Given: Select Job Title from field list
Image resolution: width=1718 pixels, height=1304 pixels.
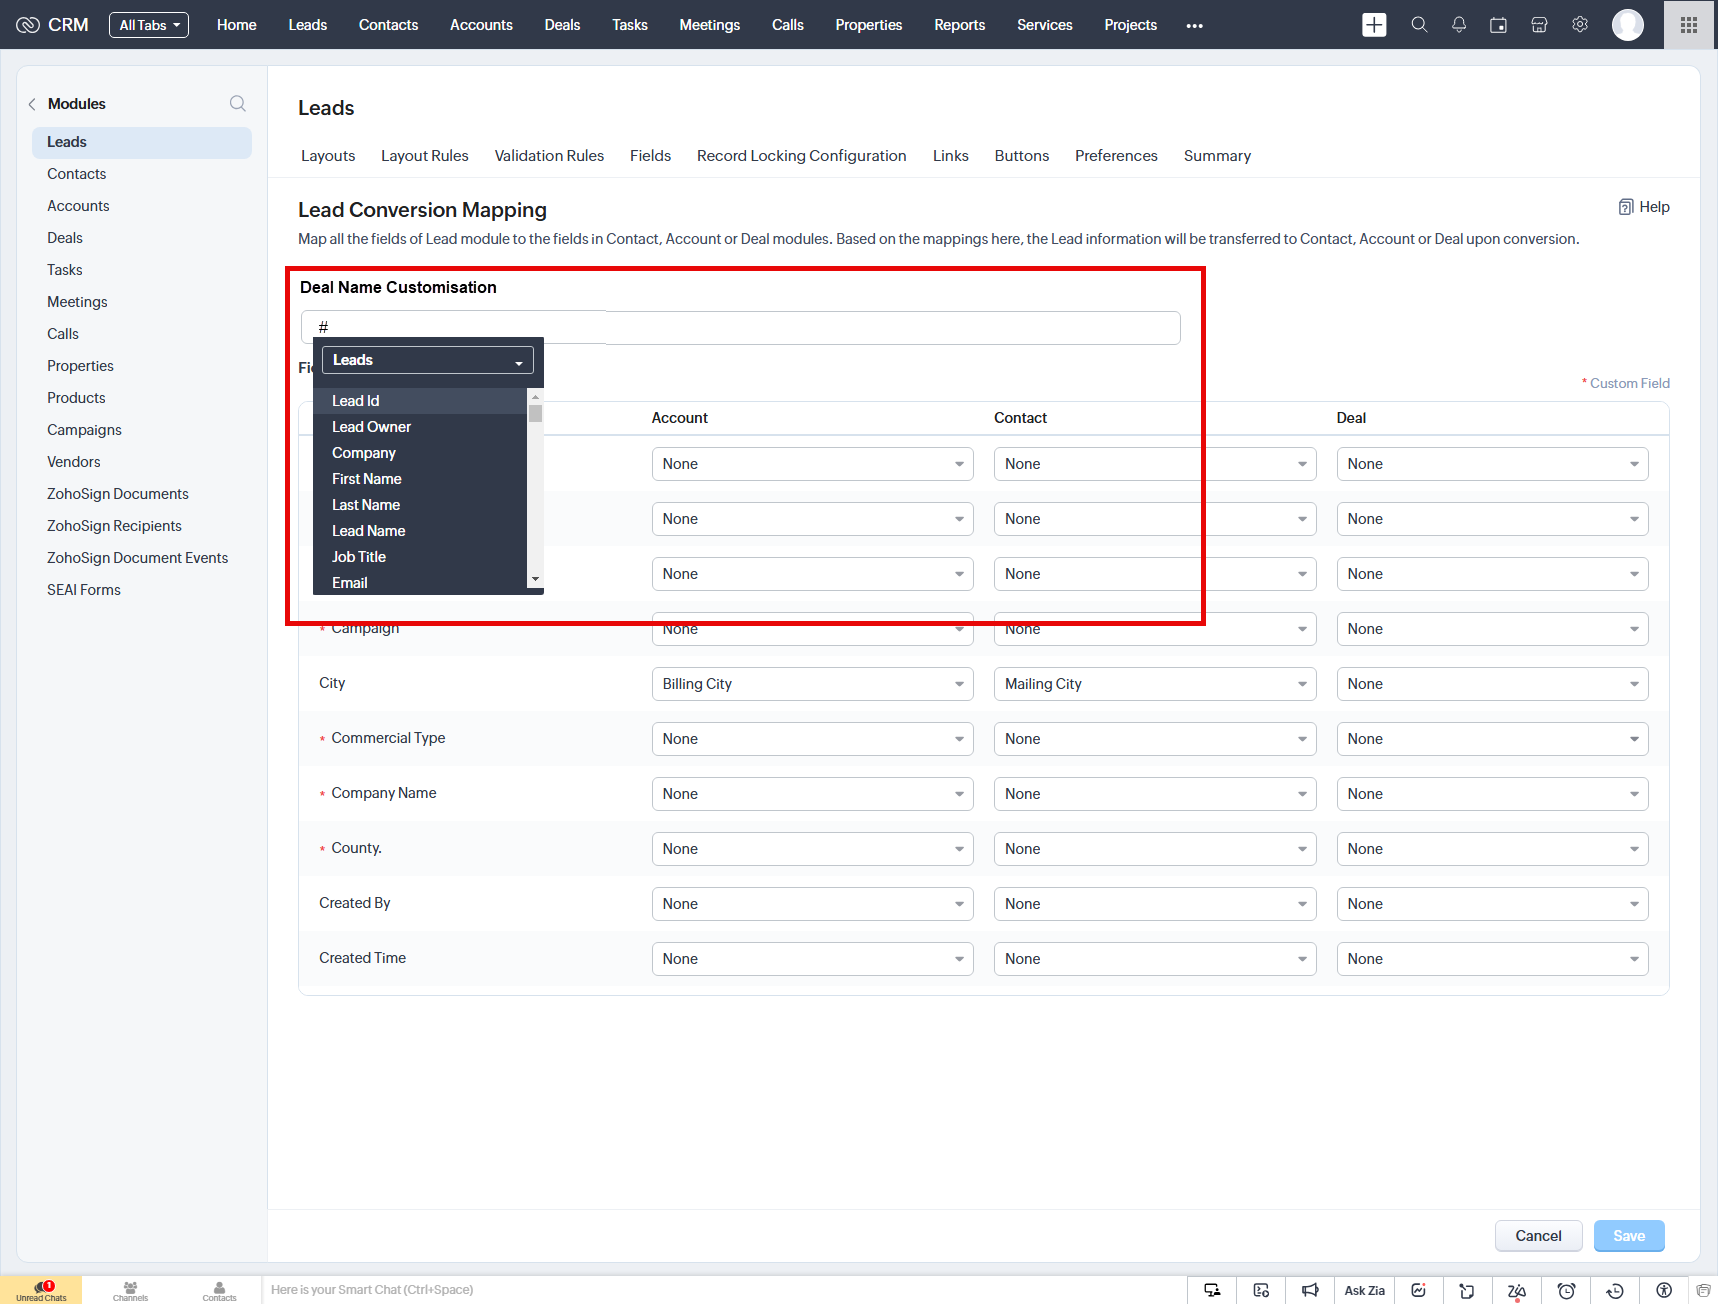Looking at the screenshot, I should tap(420, 557).
